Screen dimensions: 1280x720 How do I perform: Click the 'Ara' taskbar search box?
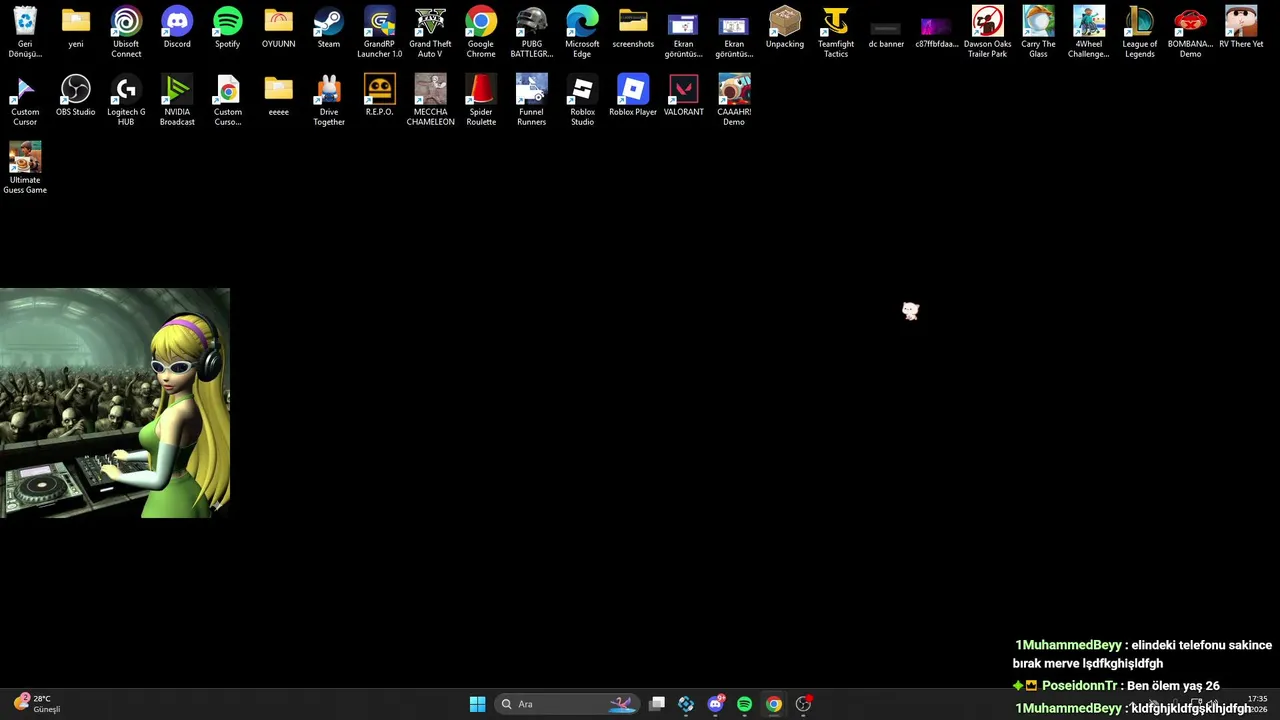tap(567, 704)
